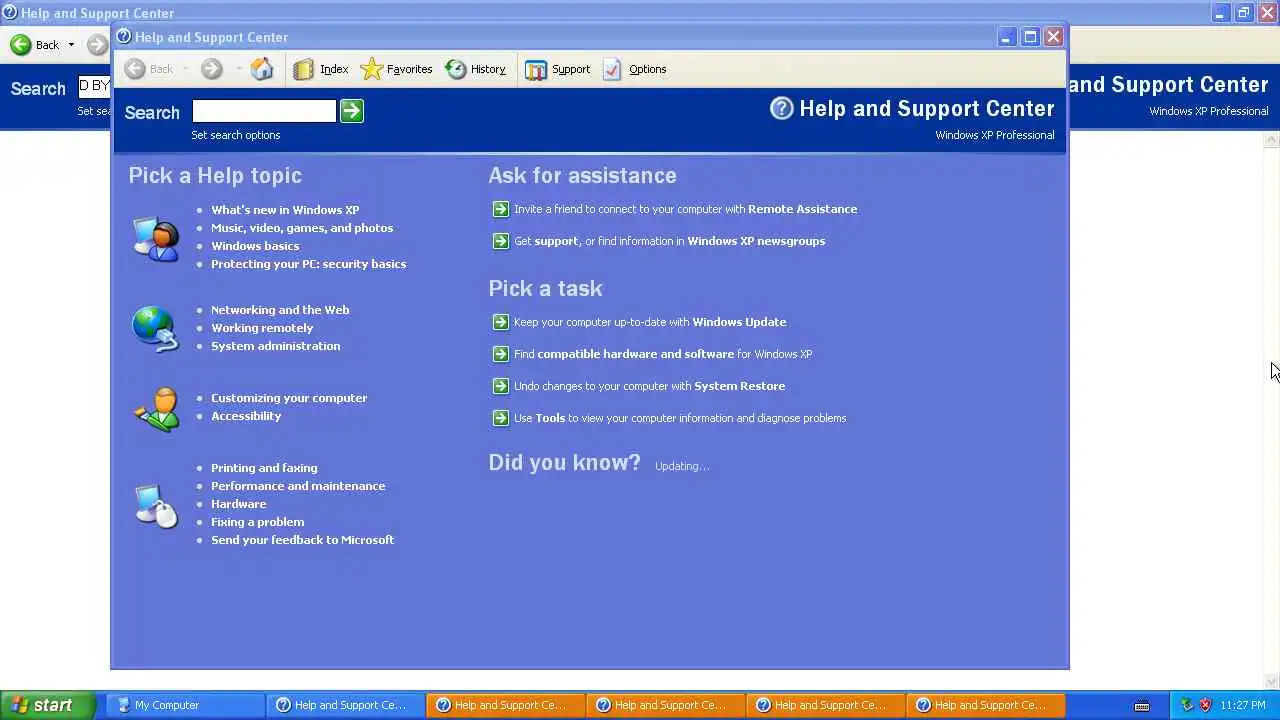Open System administration topic
Viewport: 1280px width, 720px height.
(275, 346)
